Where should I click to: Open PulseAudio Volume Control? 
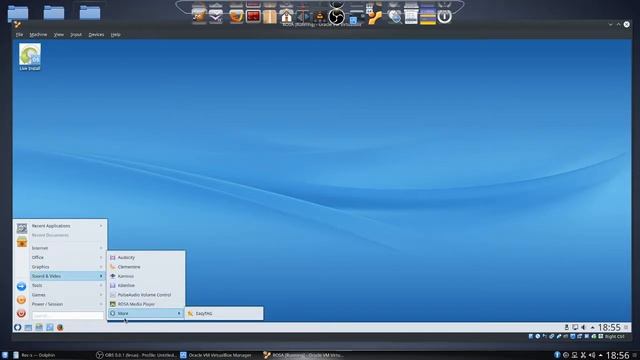pos(146,295)
